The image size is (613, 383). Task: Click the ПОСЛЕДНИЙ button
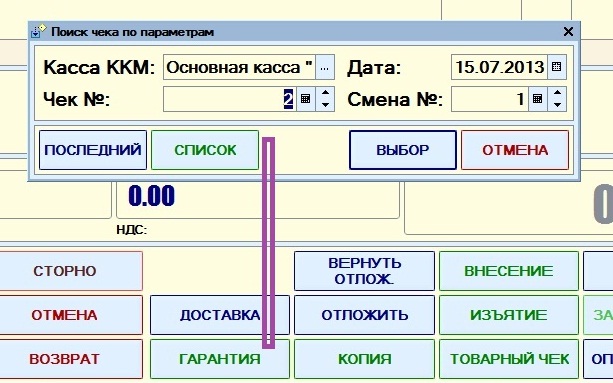93,150
